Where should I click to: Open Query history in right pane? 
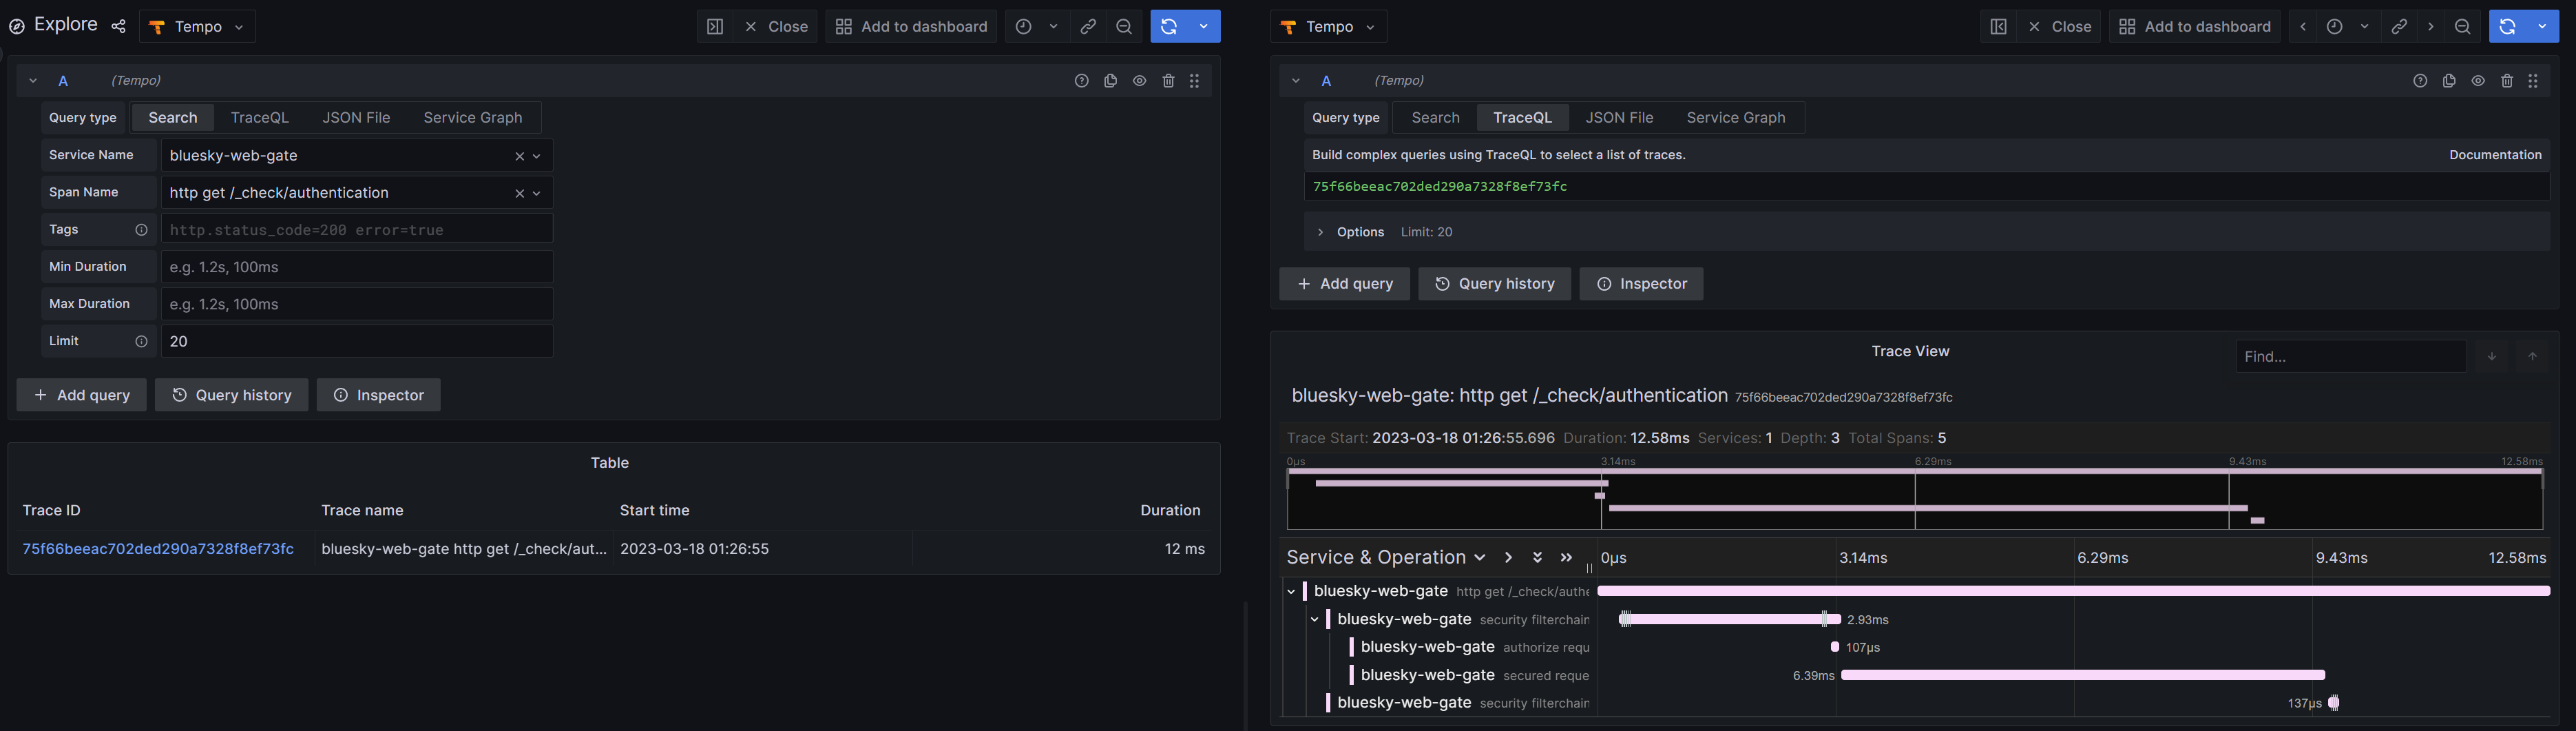click(x=1494, y=284)
